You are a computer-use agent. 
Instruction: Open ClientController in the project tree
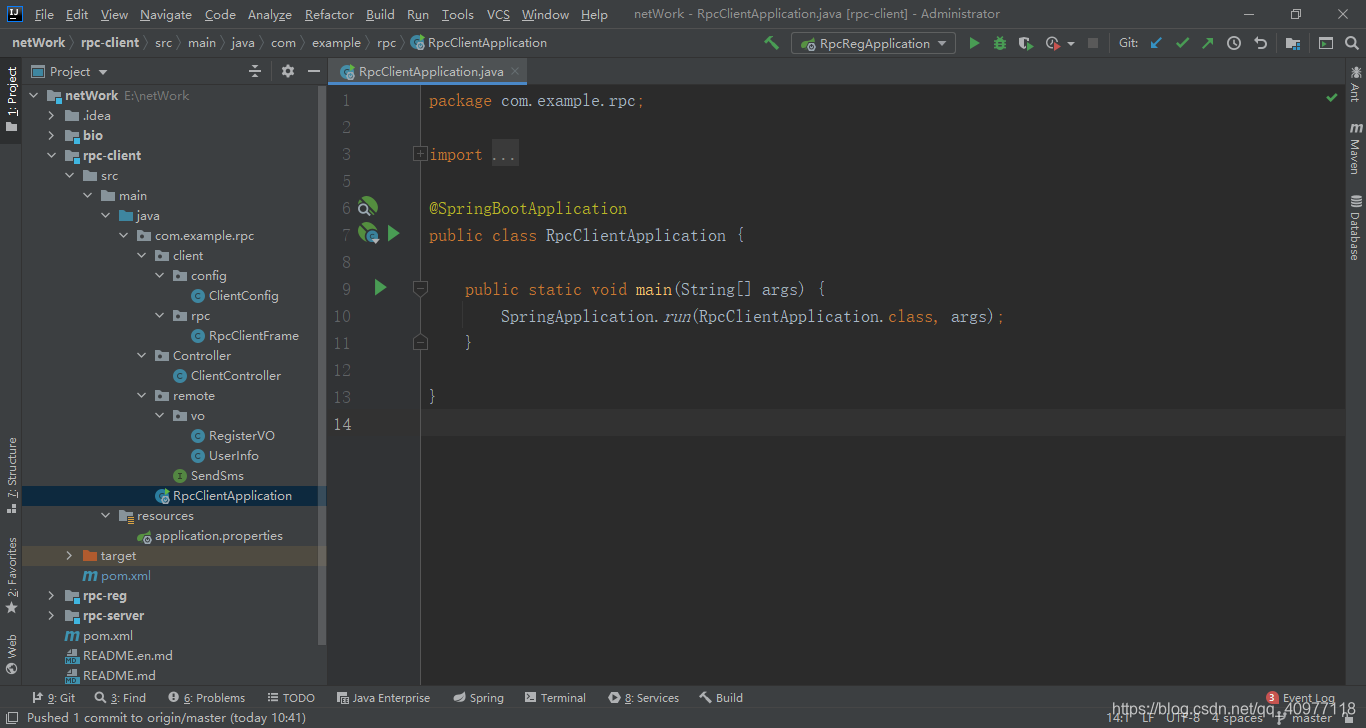[236, 376]
